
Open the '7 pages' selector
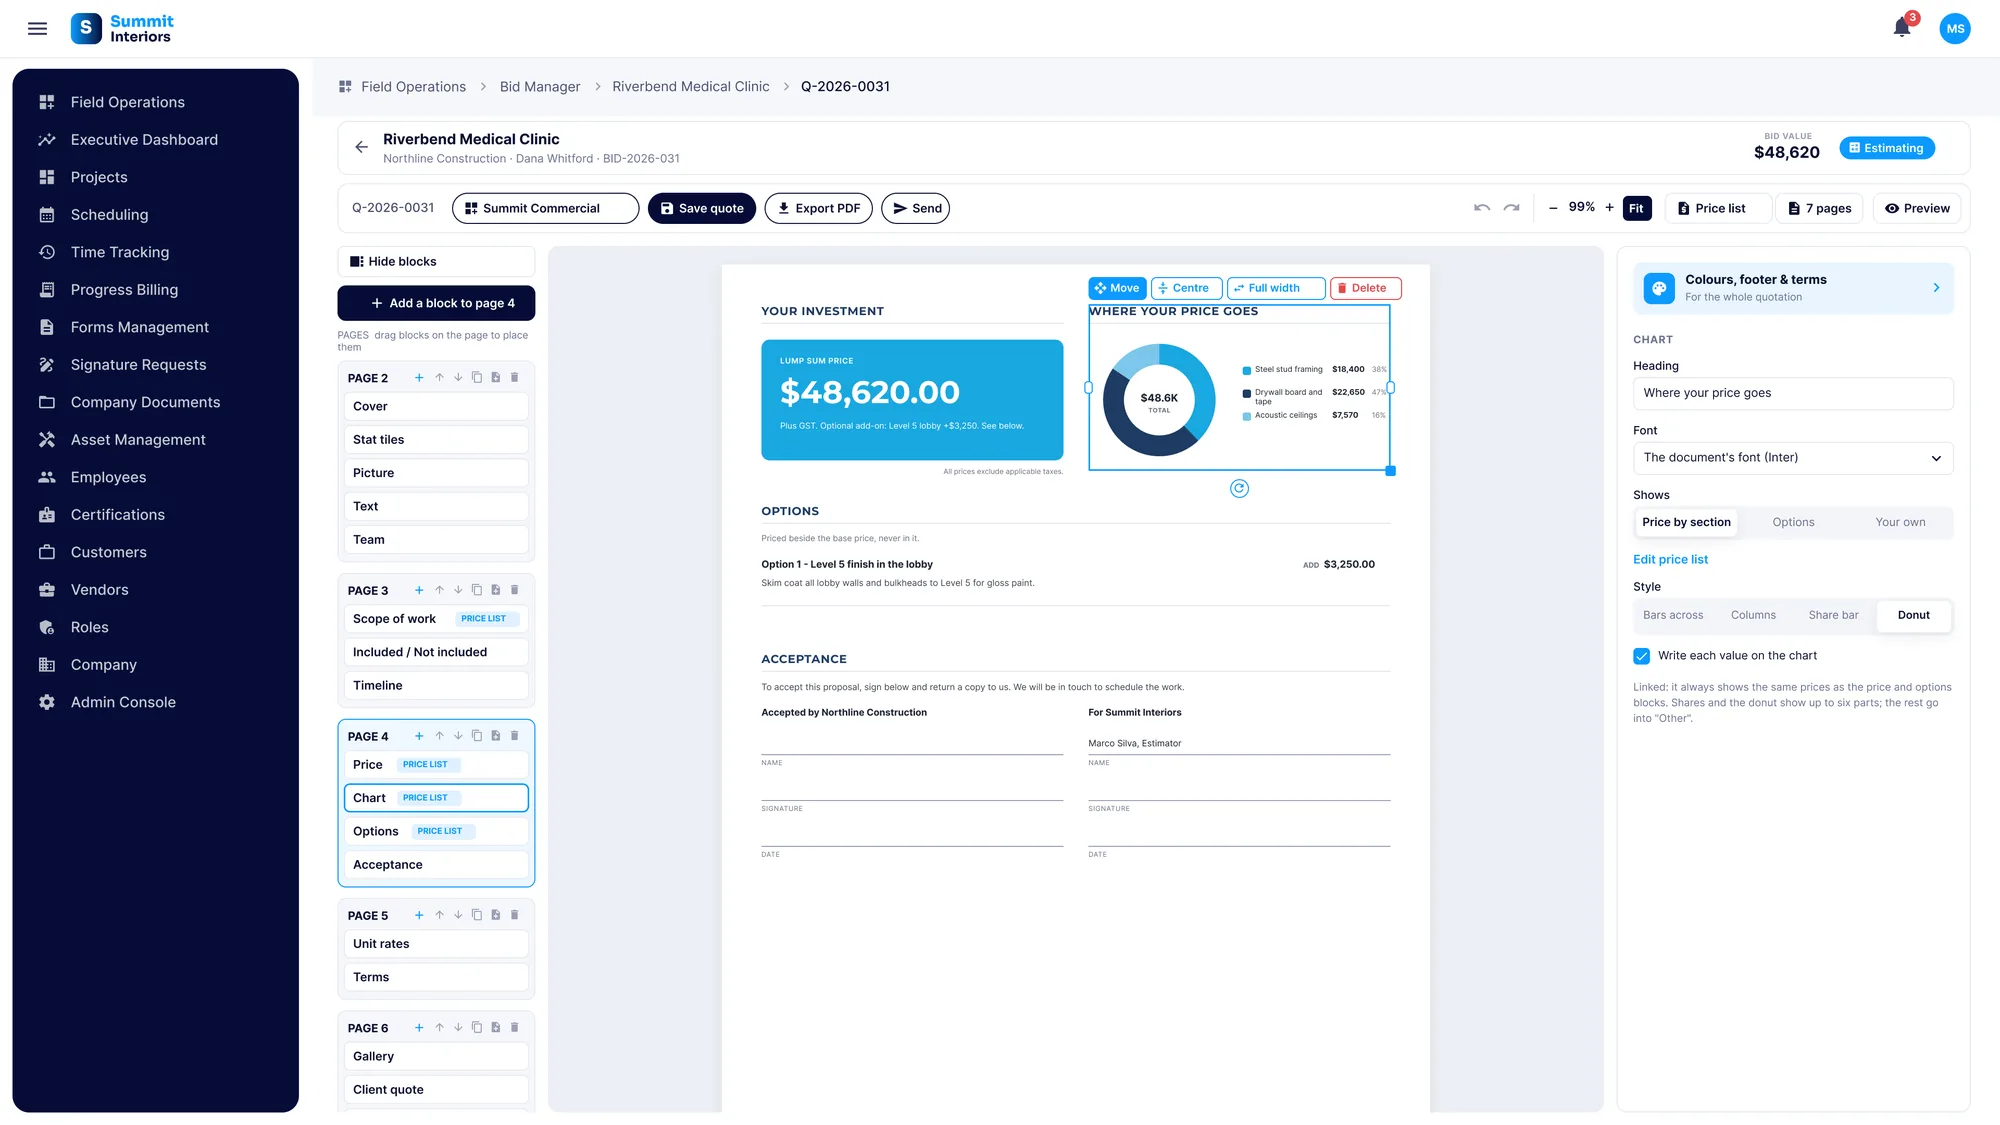click(1819, 208)
